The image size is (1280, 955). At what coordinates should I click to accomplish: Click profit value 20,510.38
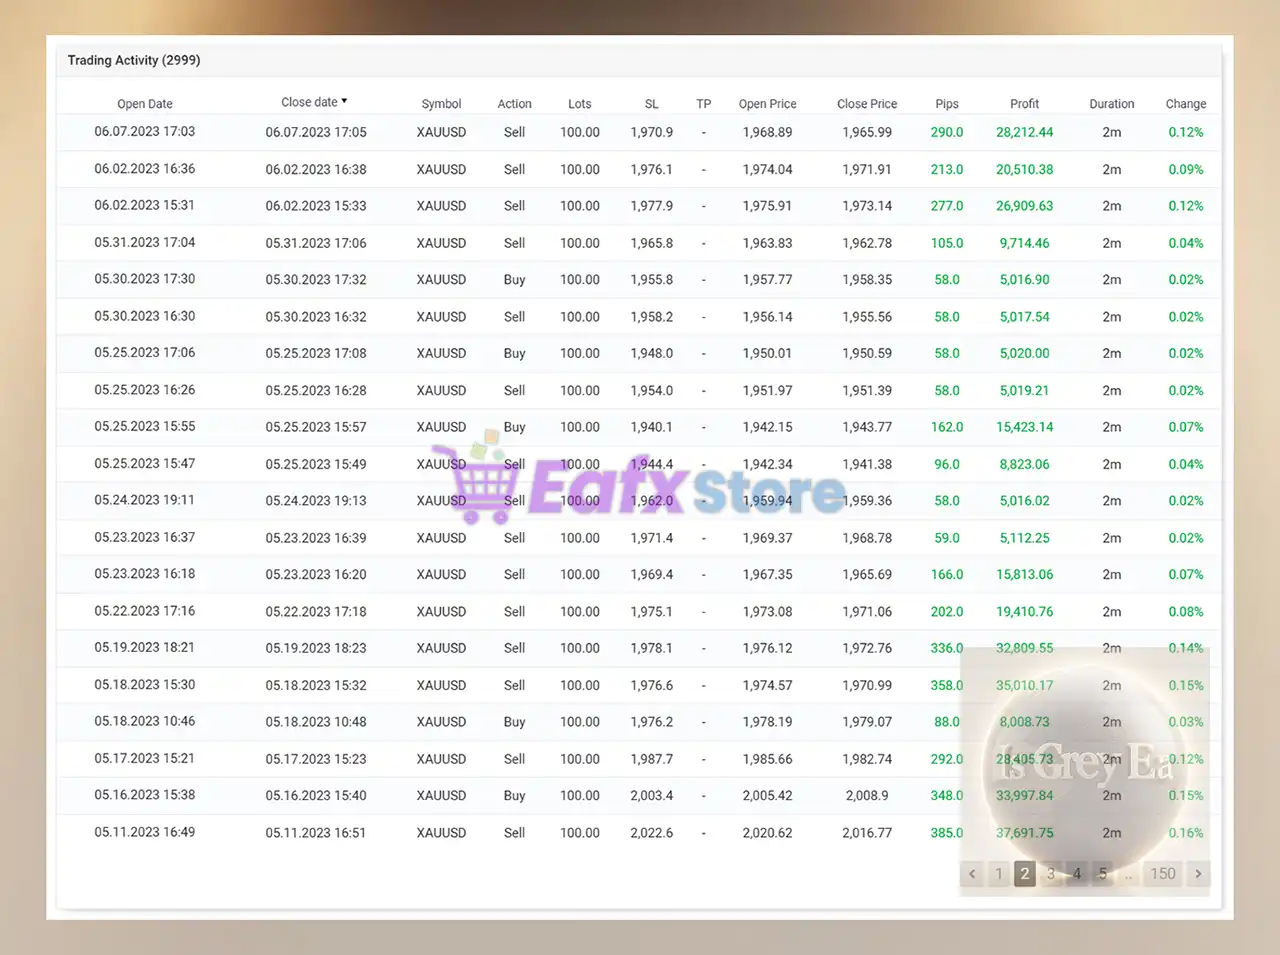pyautogui.click(x=1025, y=169)
